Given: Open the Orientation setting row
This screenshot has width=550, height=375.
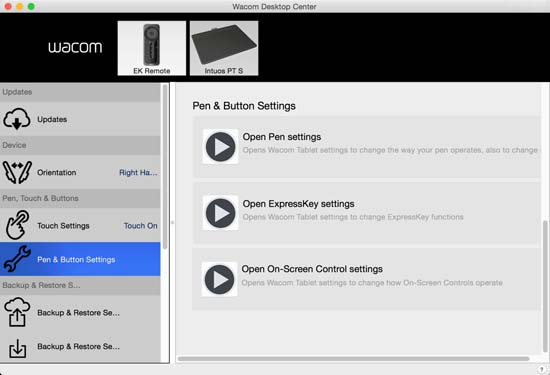Looking at the screenshot, I should coord(80,172).
